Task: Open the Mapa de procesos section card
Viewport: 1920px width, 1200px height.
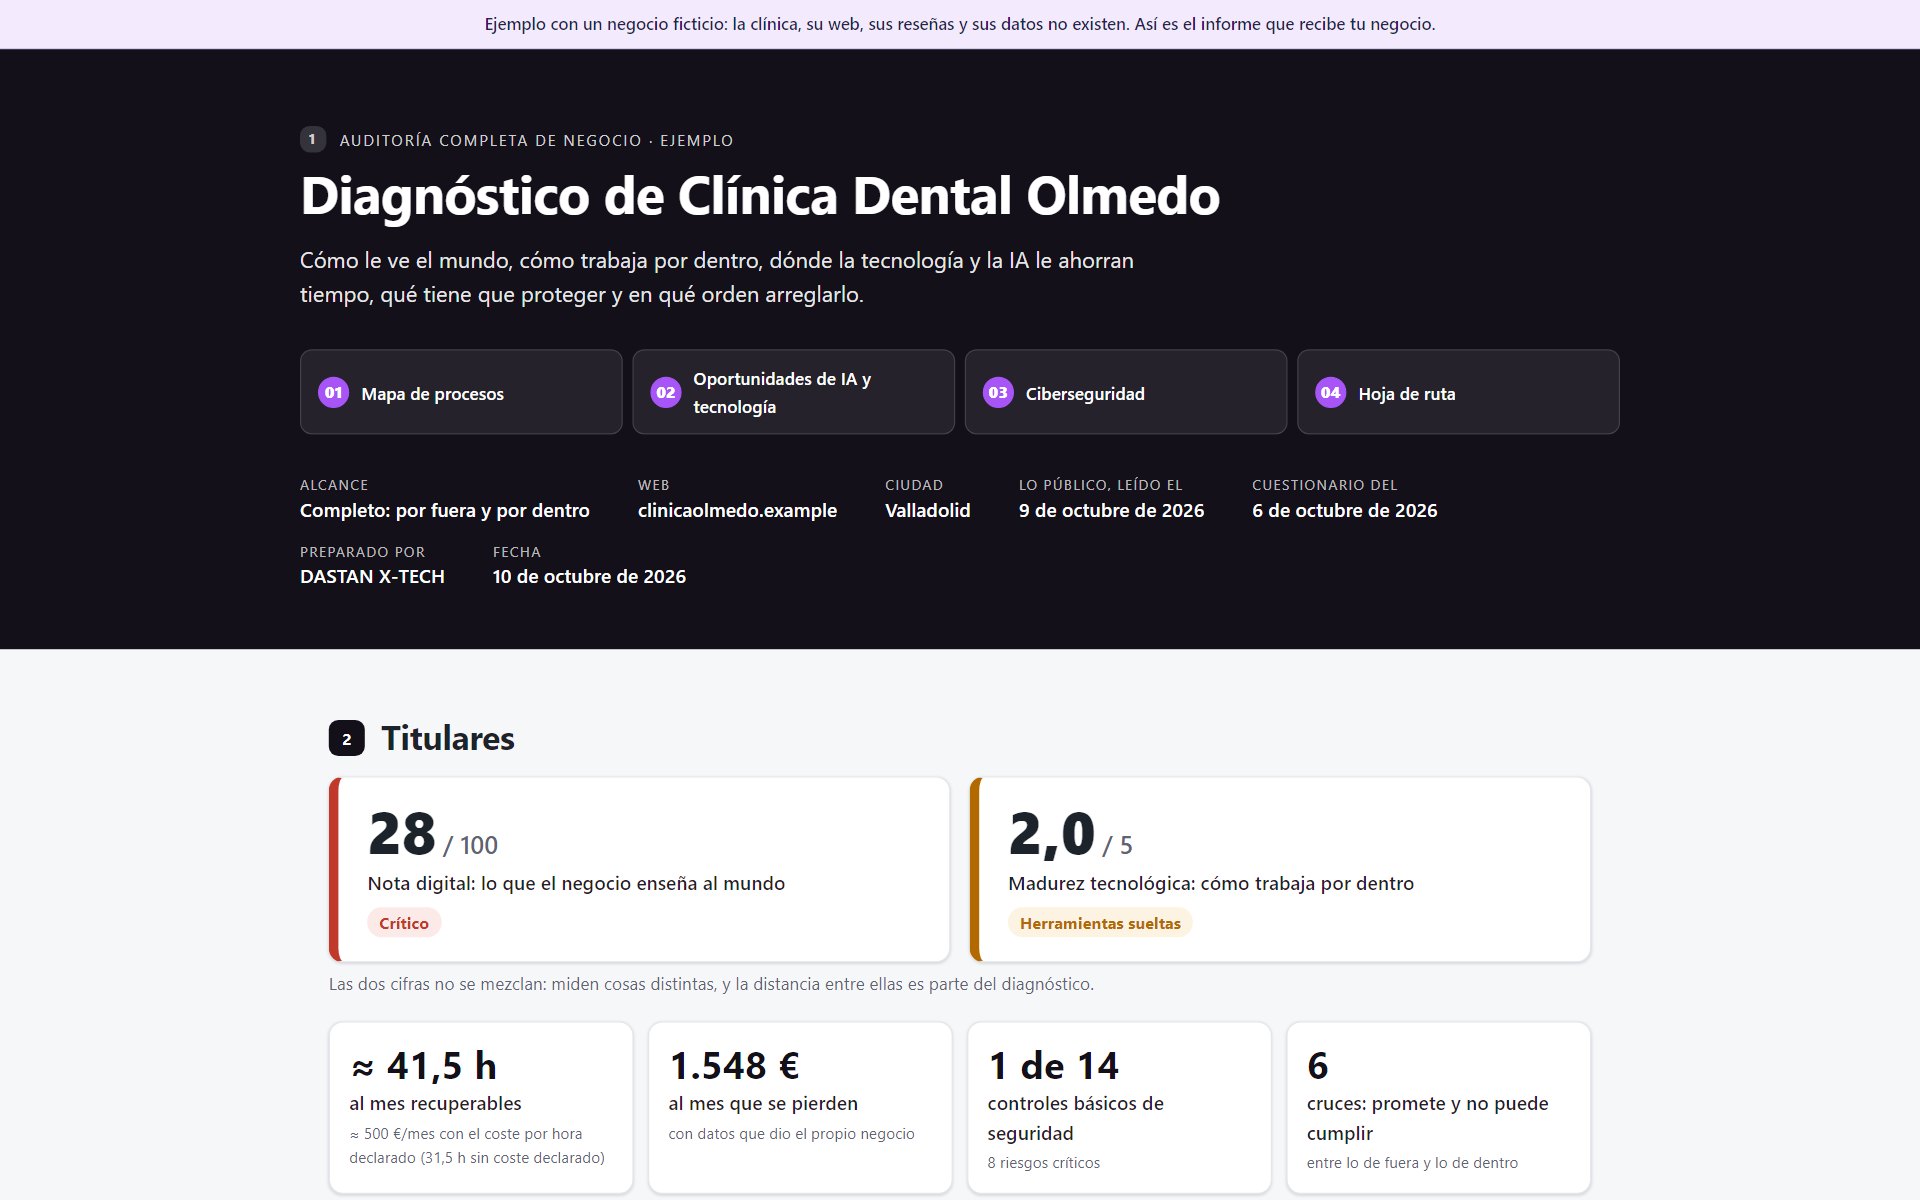Action: point(461,392)
